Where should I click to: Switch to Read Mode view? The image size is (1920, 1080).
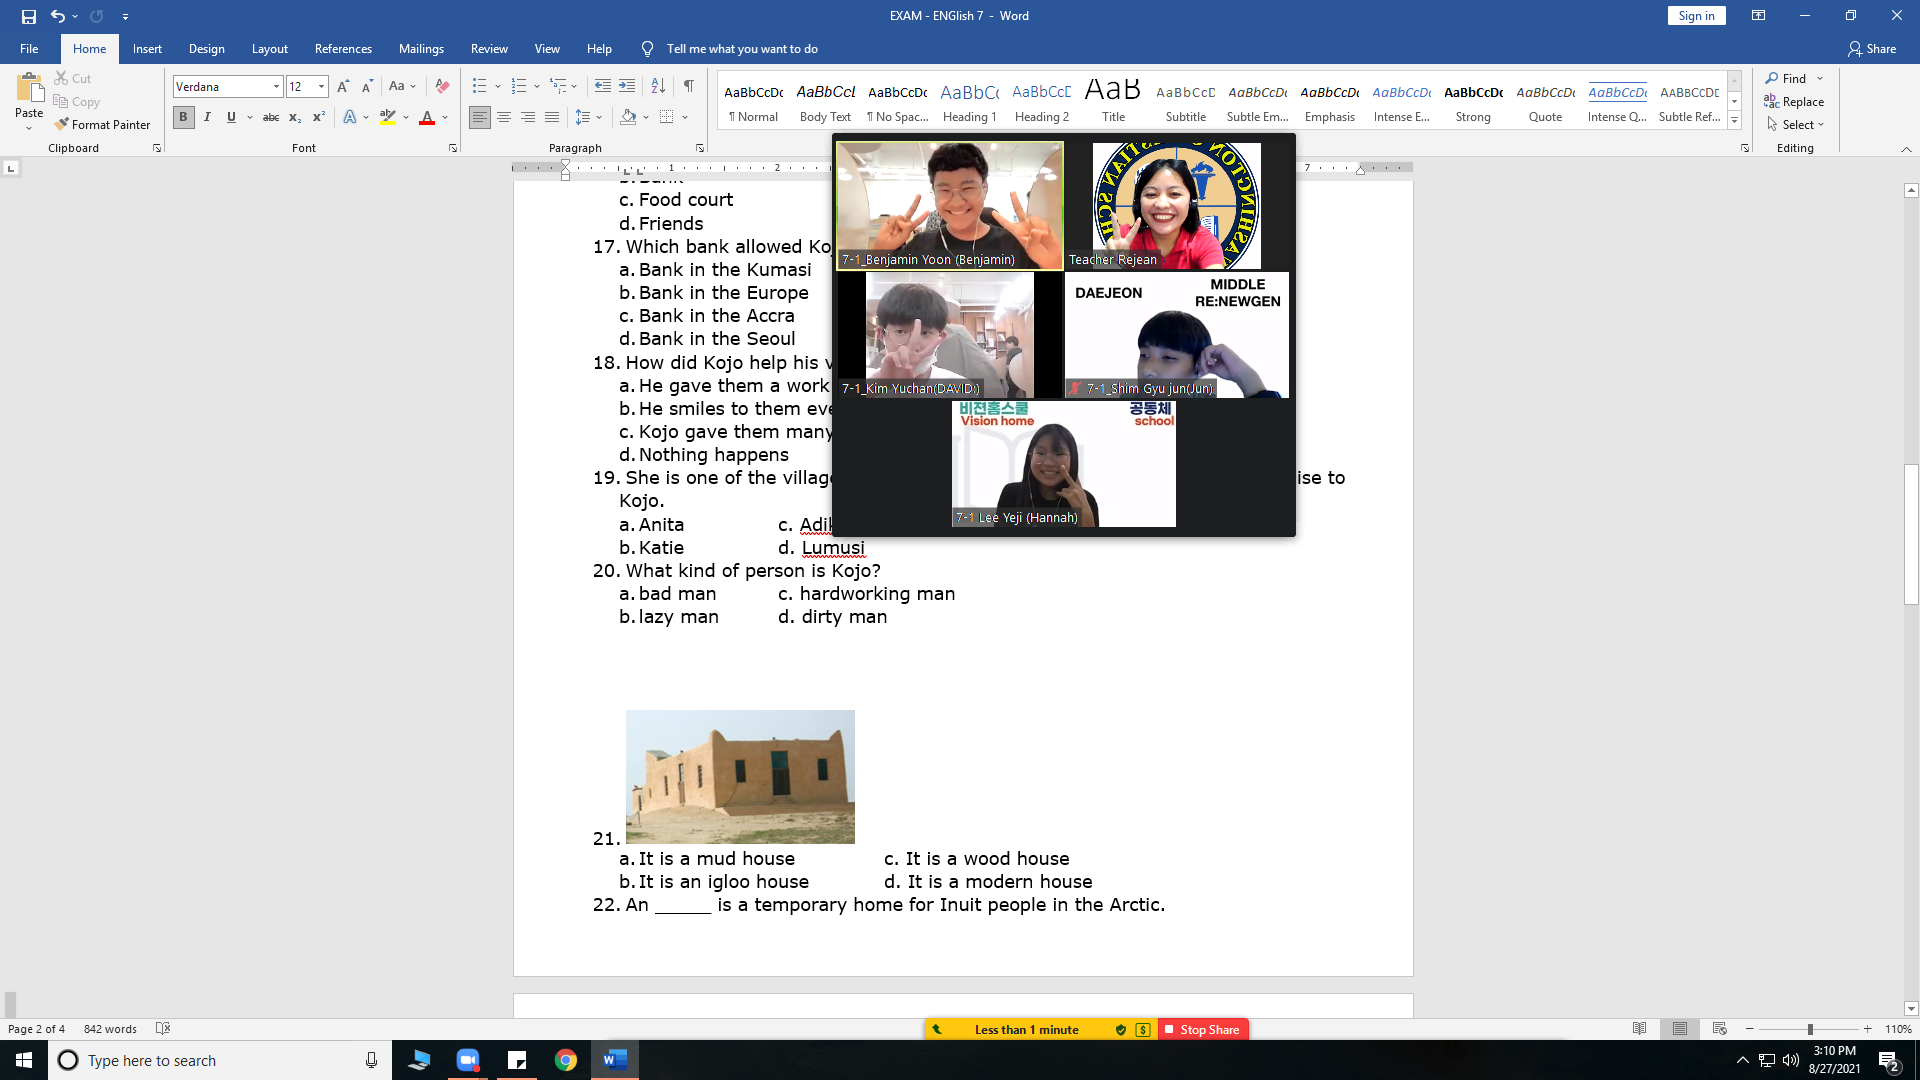(x=1639, y=1029)
